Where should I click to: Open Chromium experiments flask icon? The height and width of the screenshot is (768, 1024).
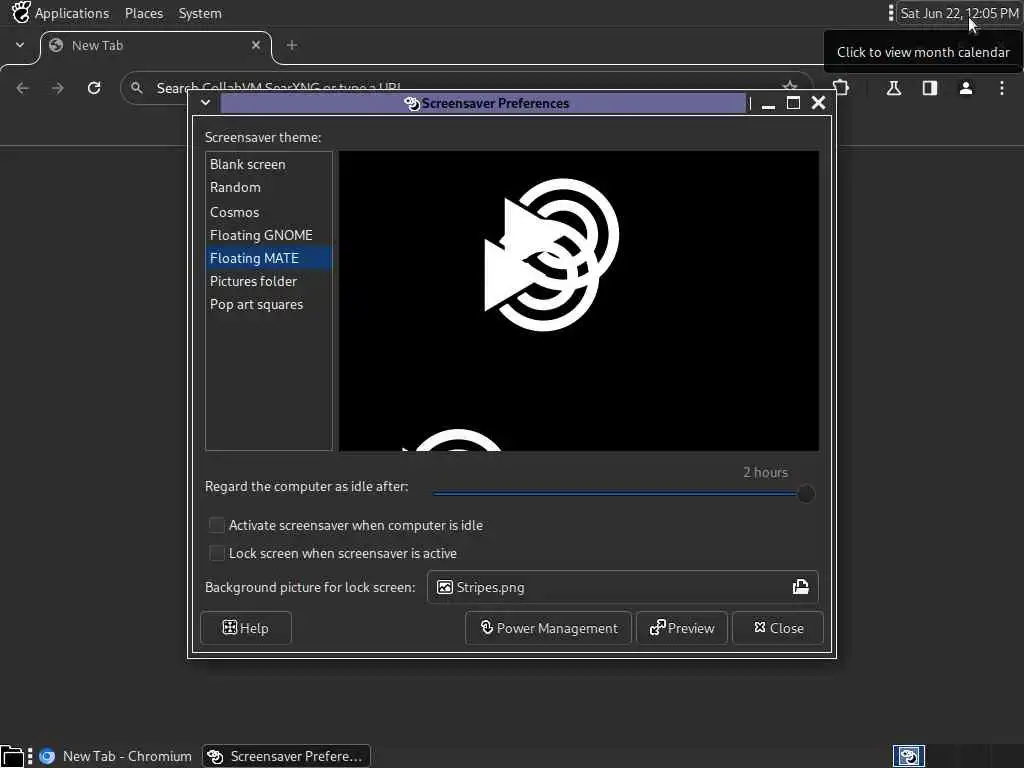pyautogui.click(x=894, y=88)
